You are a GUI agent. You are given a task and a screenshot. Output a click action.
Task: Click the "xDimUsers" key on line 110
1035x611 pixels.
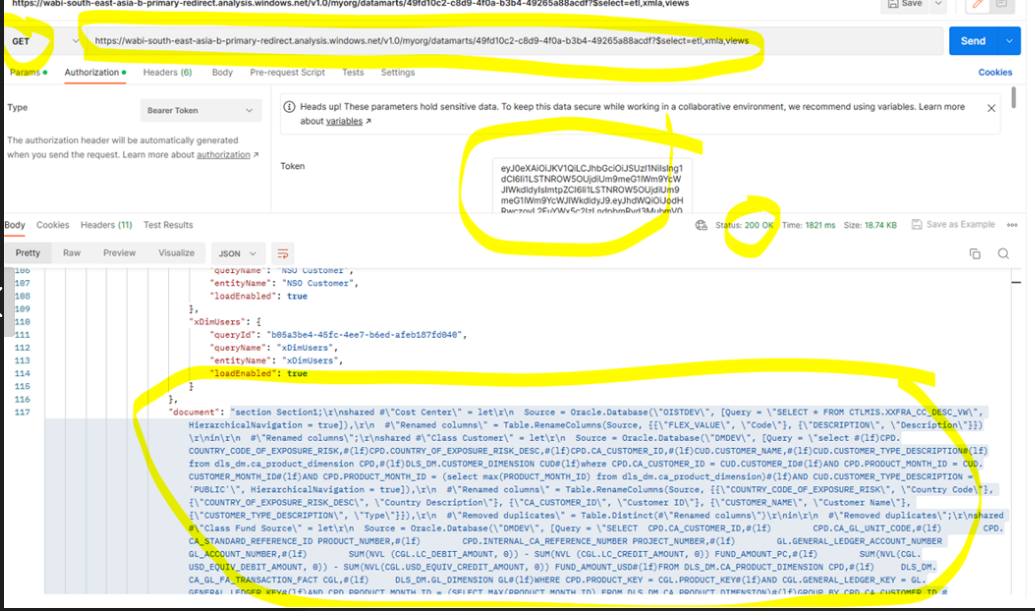215,321
